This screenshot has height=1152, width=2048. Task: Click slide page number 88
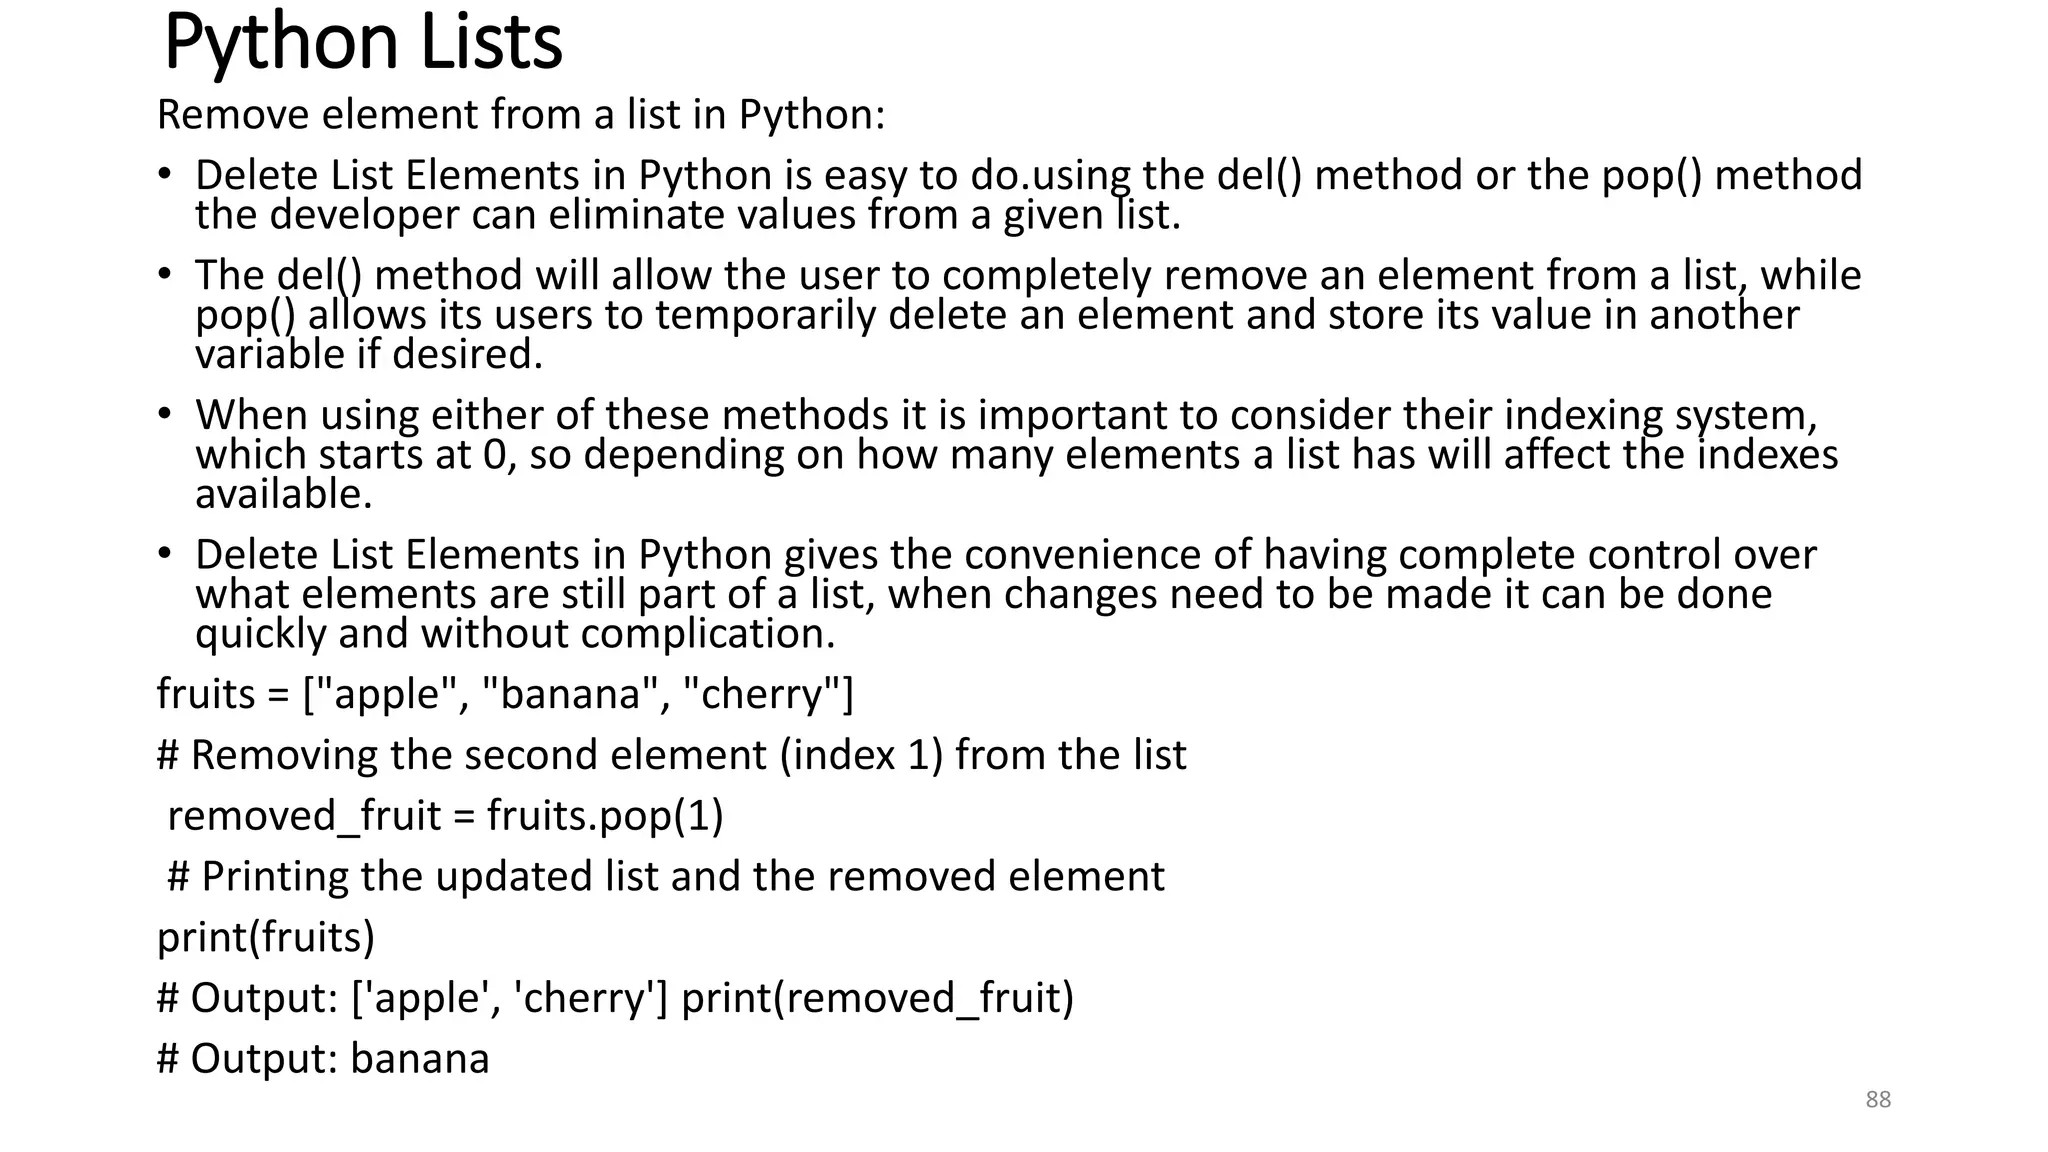click(x=1878, y=1100)
